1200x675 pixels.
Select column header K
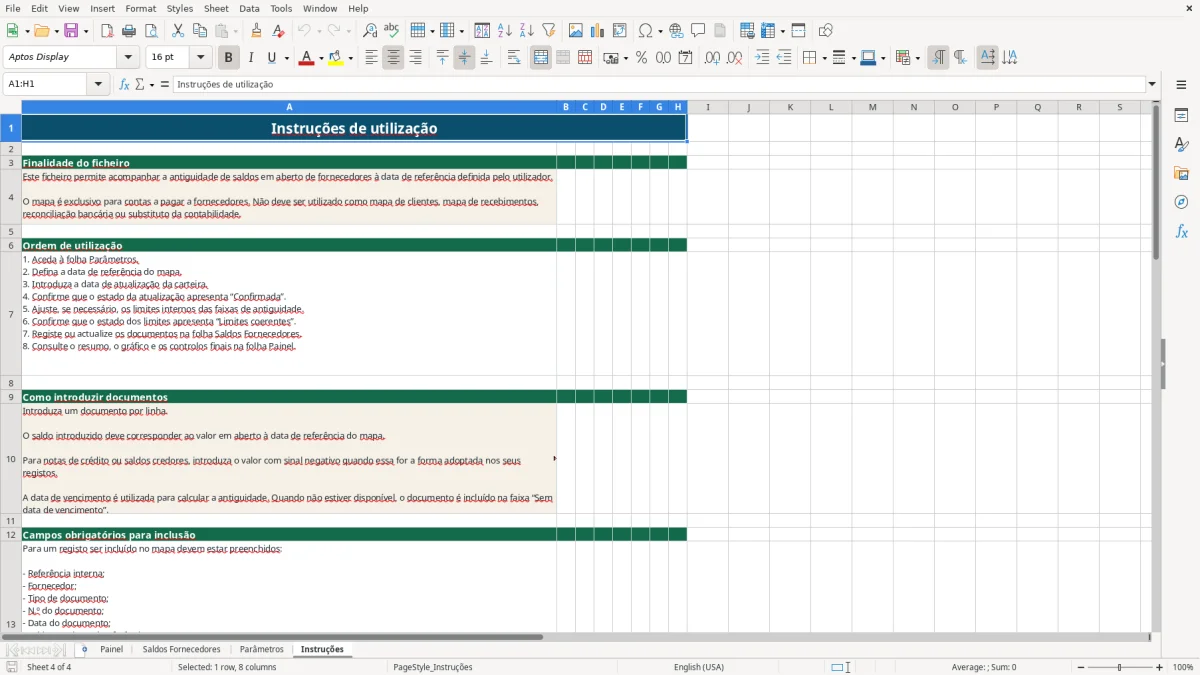(790, 107)
